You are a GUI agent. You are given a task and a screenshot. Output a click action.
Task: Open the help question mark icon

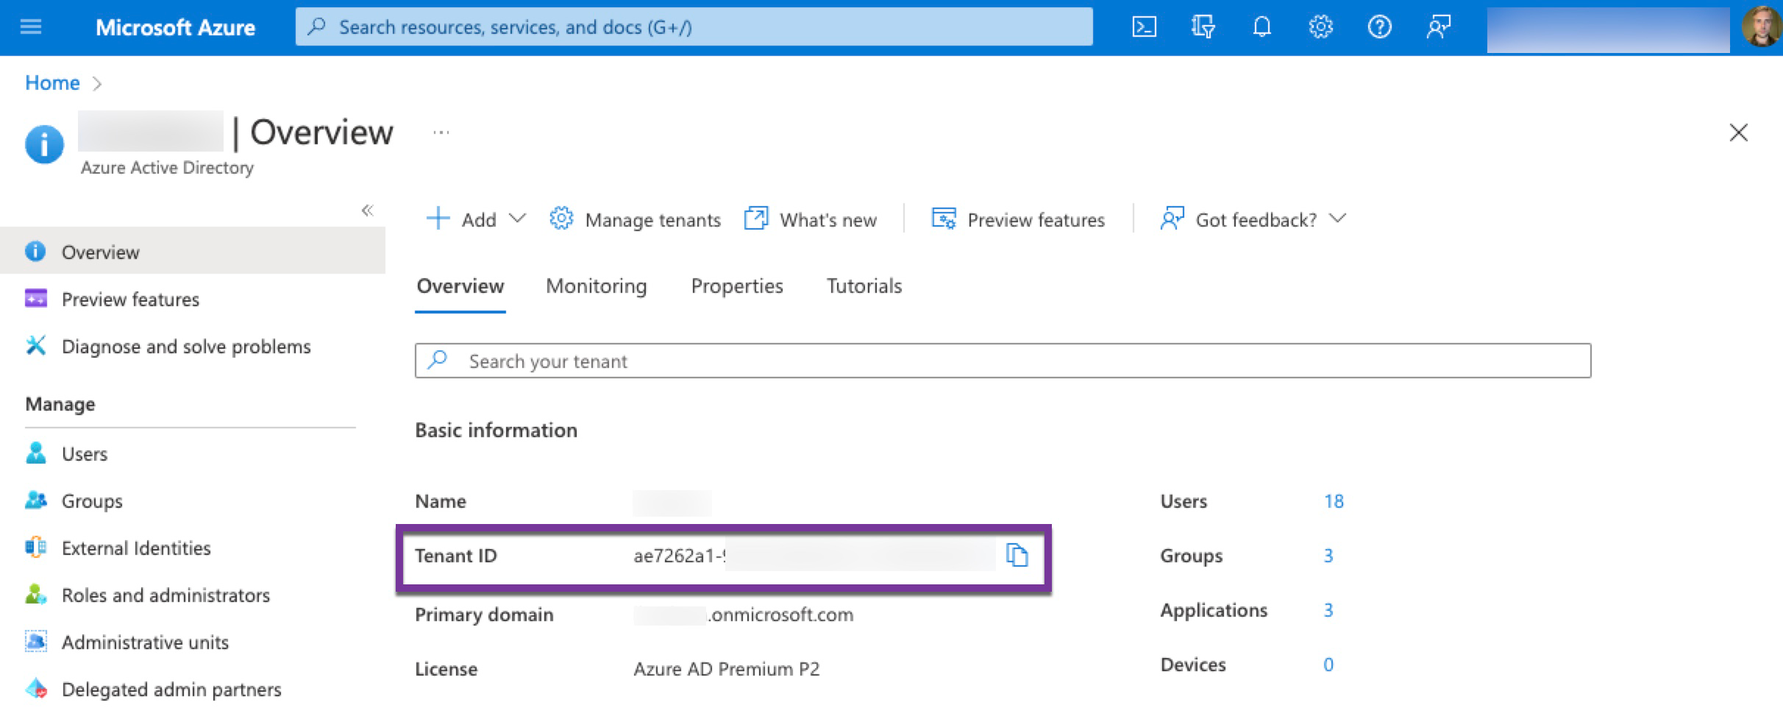[x=1379, y=27]
